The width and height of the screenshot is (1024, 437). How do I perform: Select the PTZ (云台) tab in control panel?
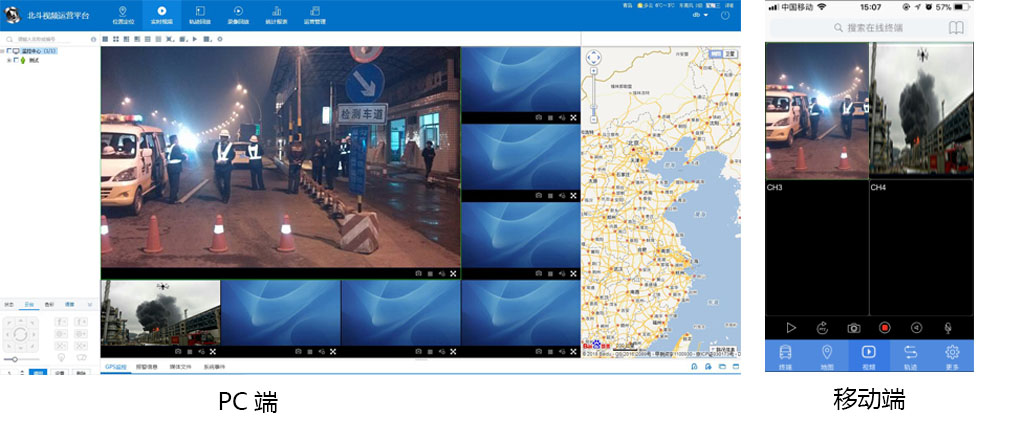[29, 305]
